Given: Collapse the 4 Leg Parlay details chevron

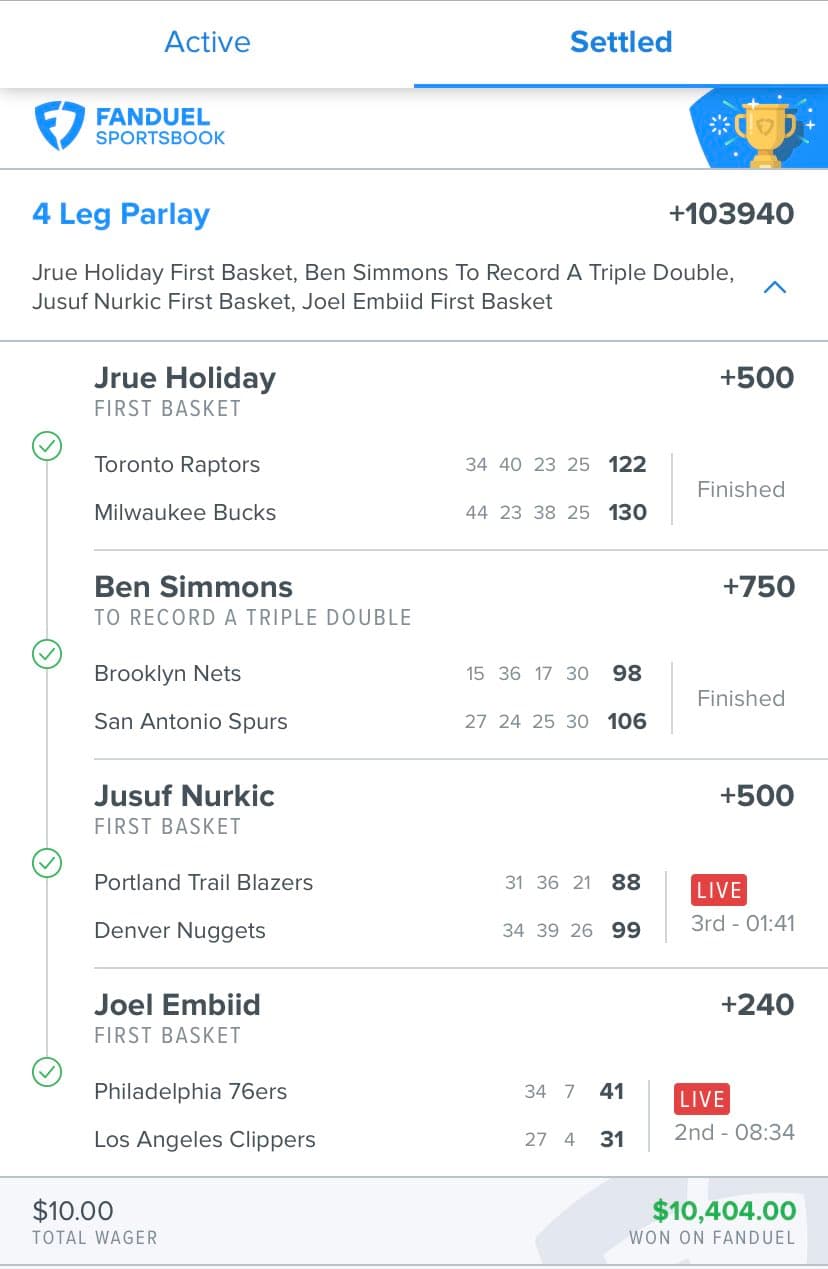Looking at the screenshot, I should click(774, 288).
